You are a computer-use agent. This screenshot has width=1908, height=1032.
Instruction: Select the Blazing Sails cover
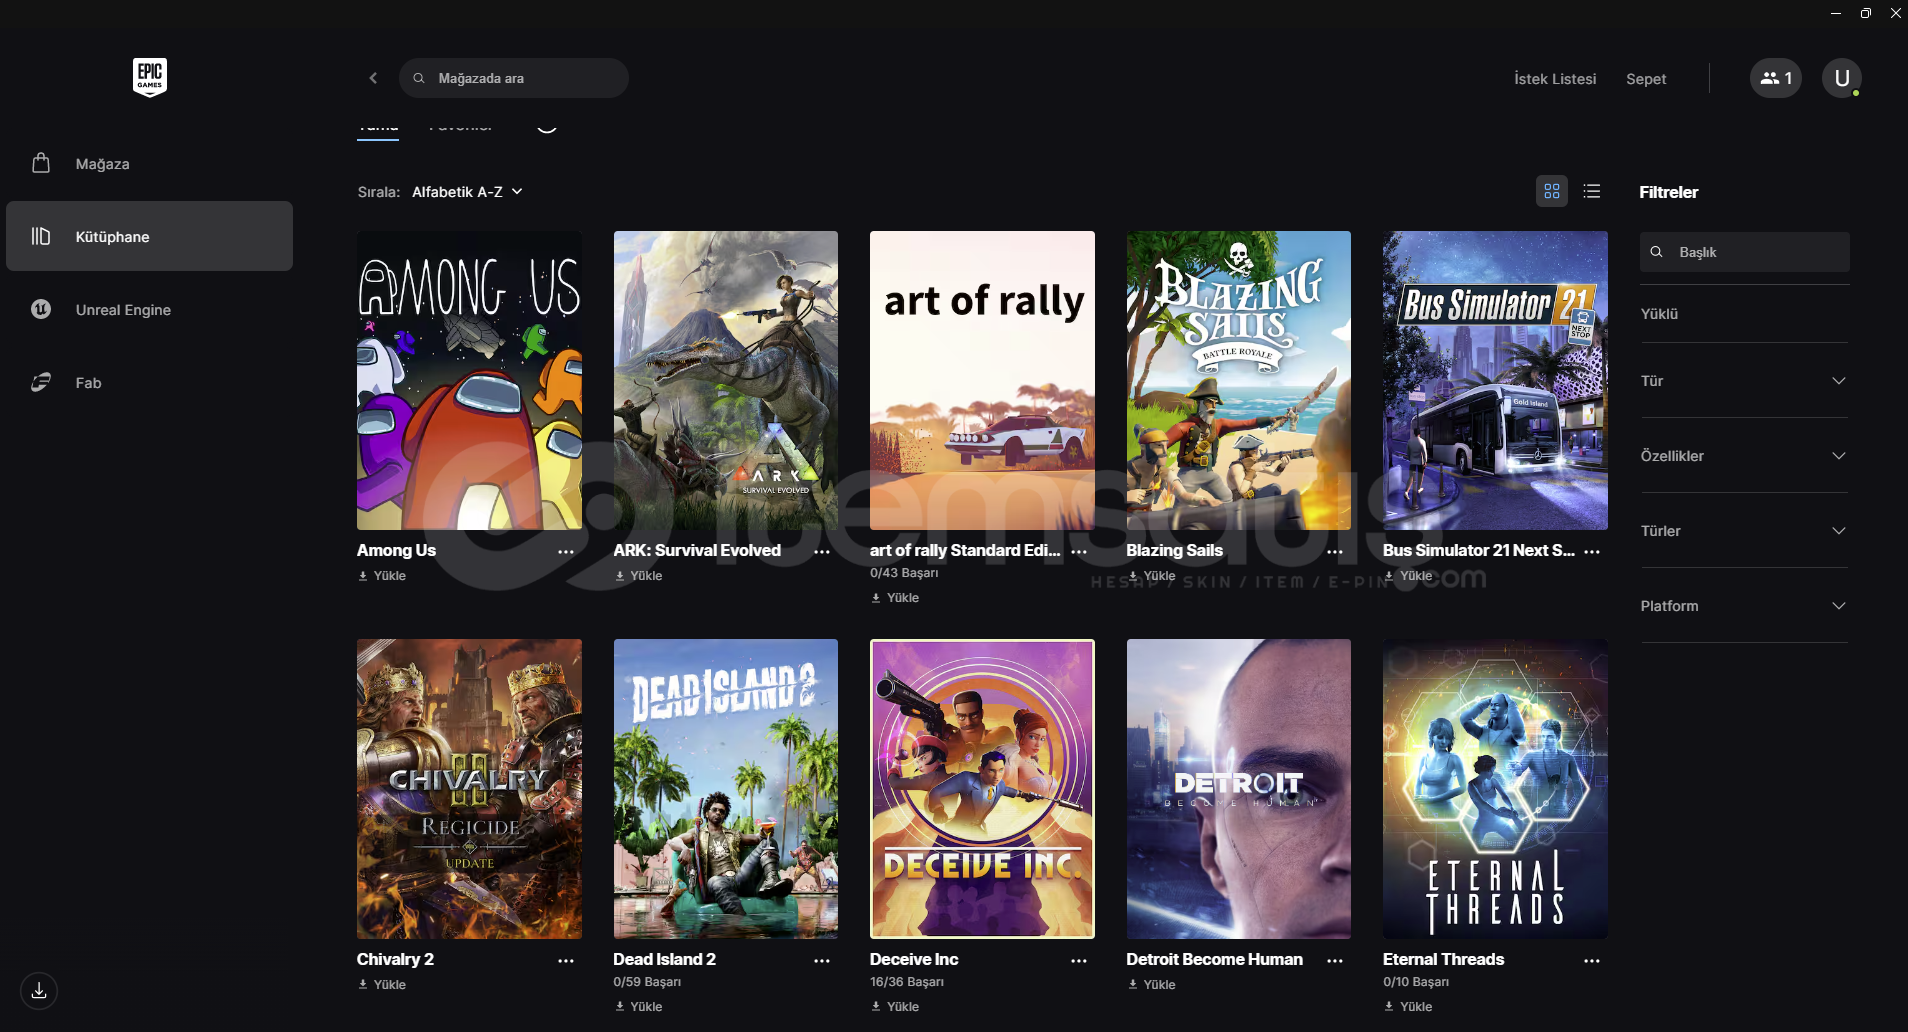[1239, 381]
